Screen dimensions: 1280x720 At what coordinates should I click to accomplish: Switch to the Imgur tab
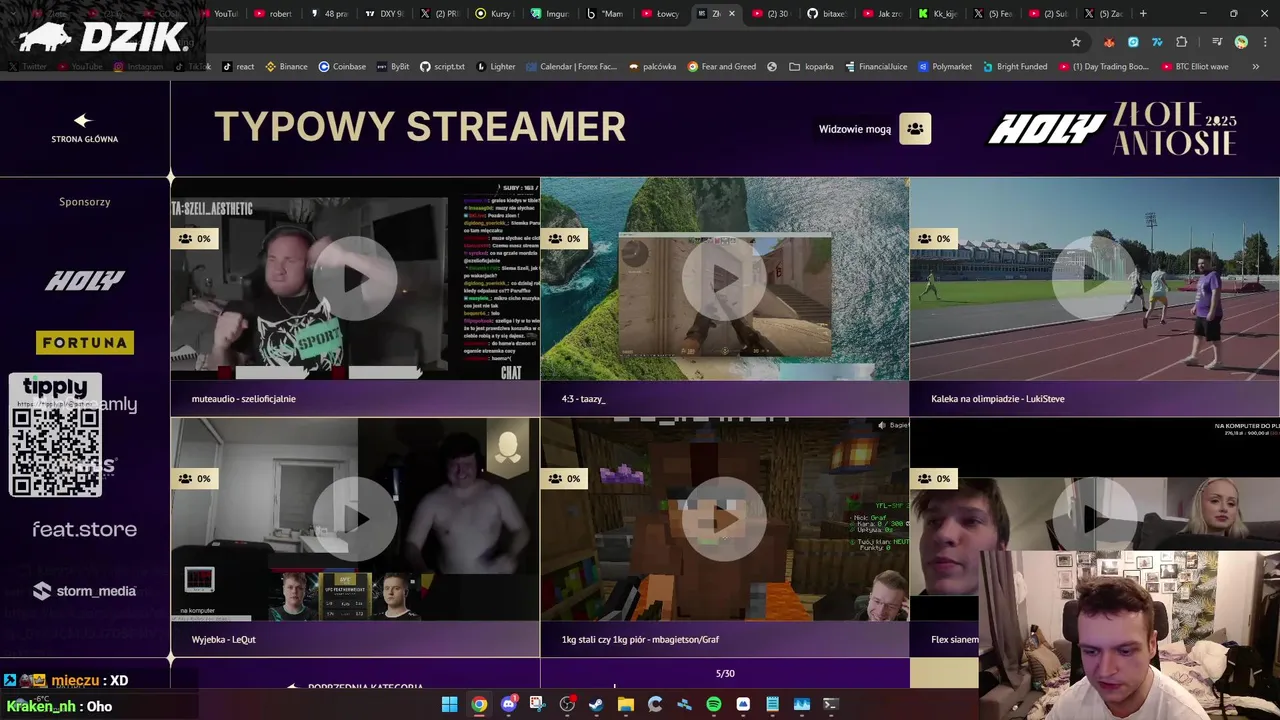550,13
